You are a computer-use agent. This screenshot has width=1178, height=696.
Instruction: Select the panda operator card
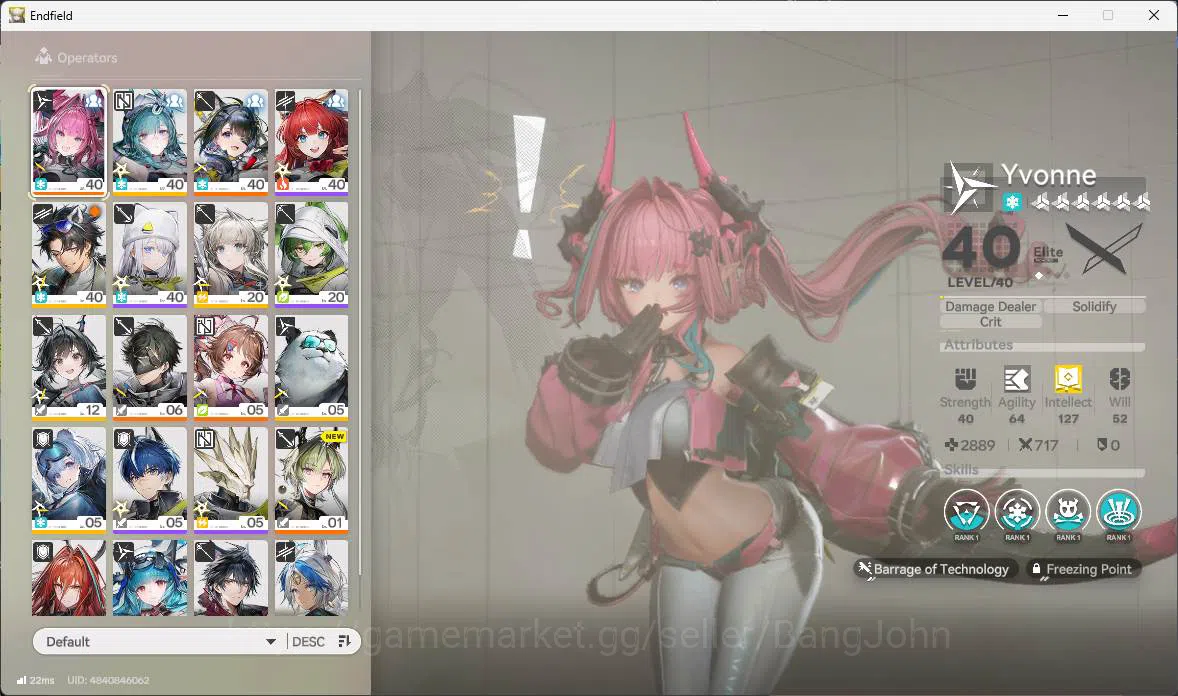coord(312,367)
